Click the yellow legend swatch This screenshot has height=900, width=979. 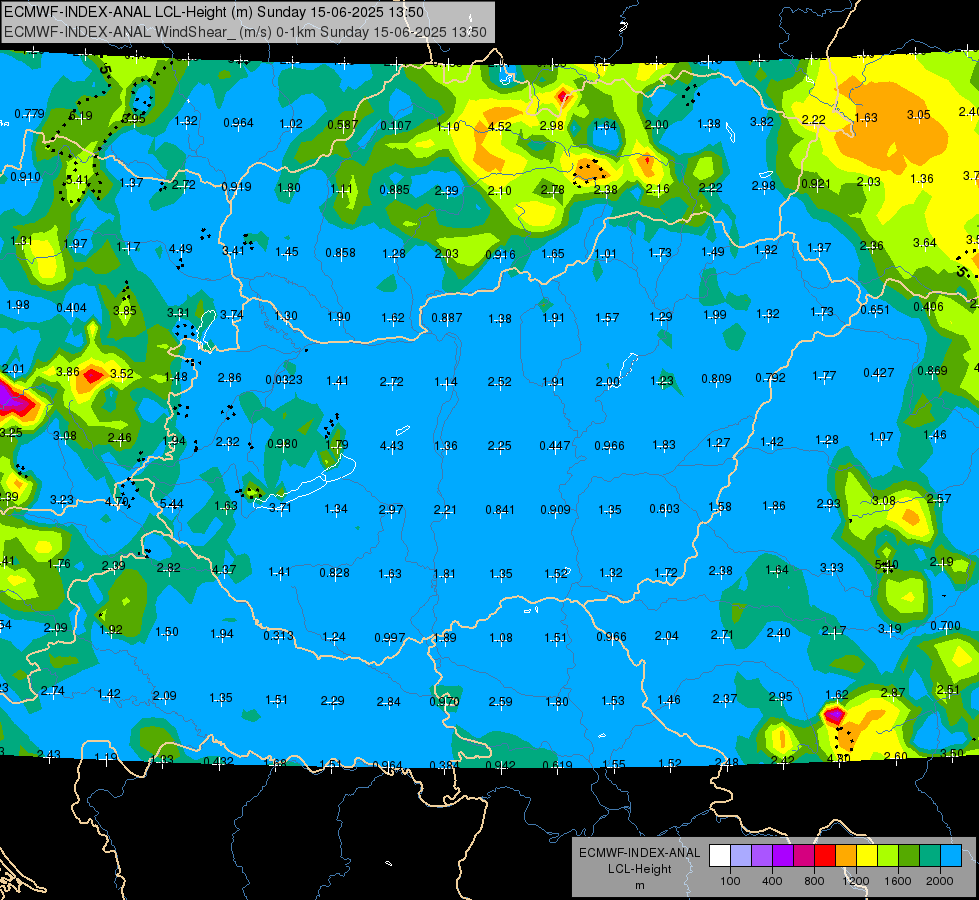point(867,856)
